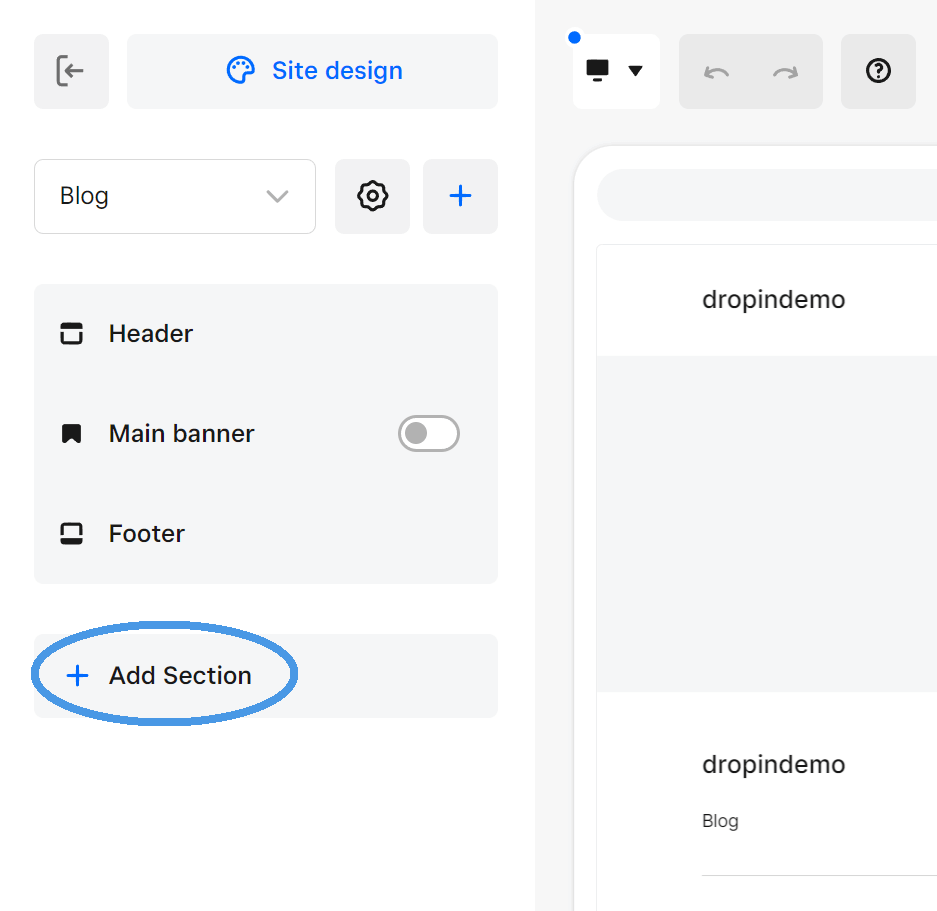The width and height of the screenshot is (937, 911).
Task: Click the exit editor icon
Action: pos(71,71)
